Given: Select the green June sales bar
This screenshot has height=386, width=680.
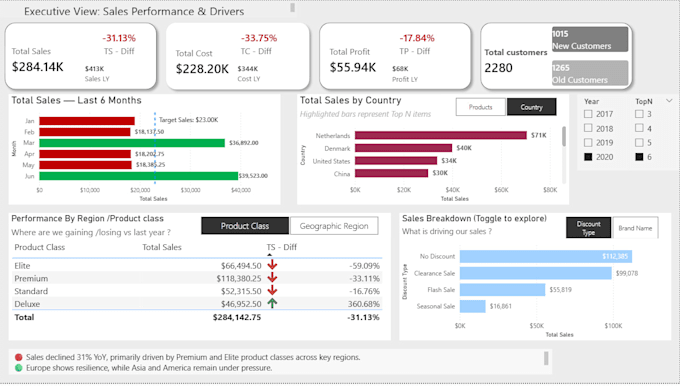Looking at the screenshot, I should [x=139, y=176].
